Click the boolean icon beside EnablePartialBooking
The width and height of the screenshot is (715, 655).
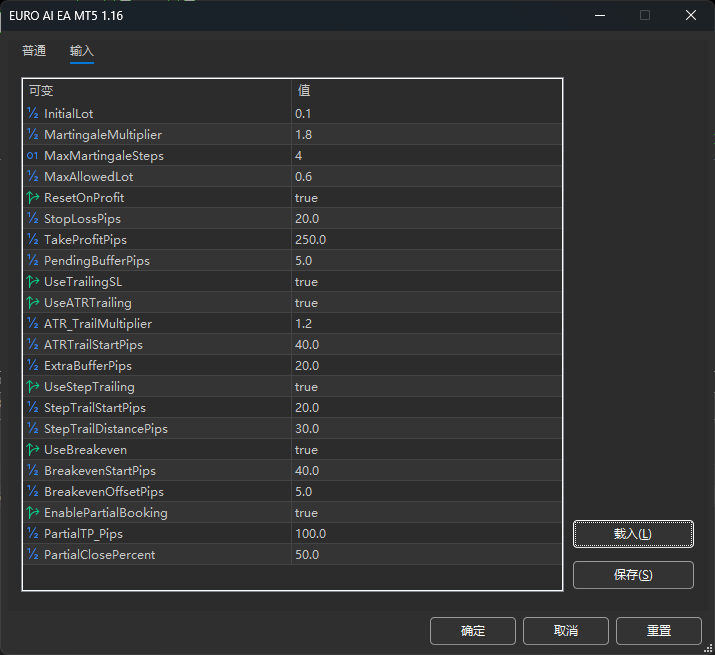pos(33,513)
